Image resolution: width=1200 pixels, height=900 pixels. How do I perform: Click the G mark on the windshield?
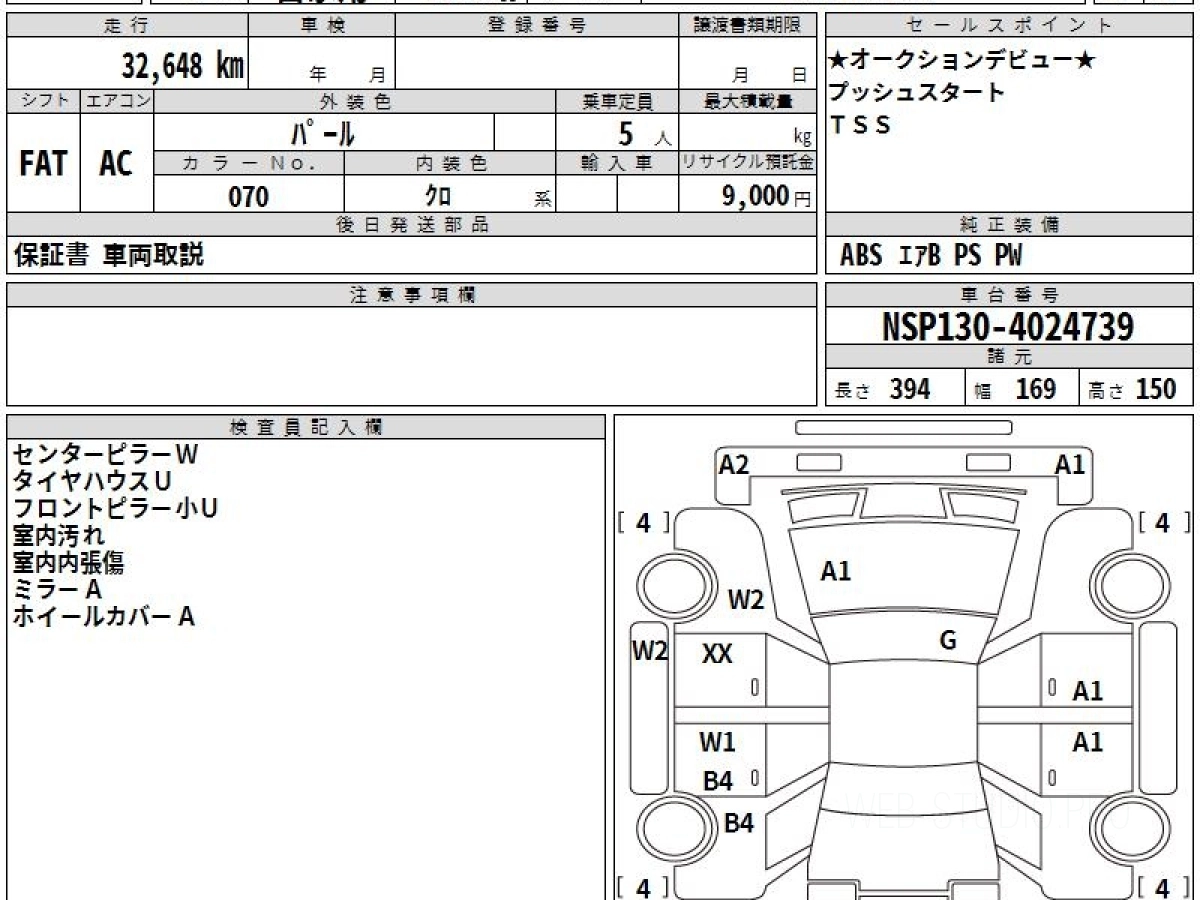tap(948, 641)
